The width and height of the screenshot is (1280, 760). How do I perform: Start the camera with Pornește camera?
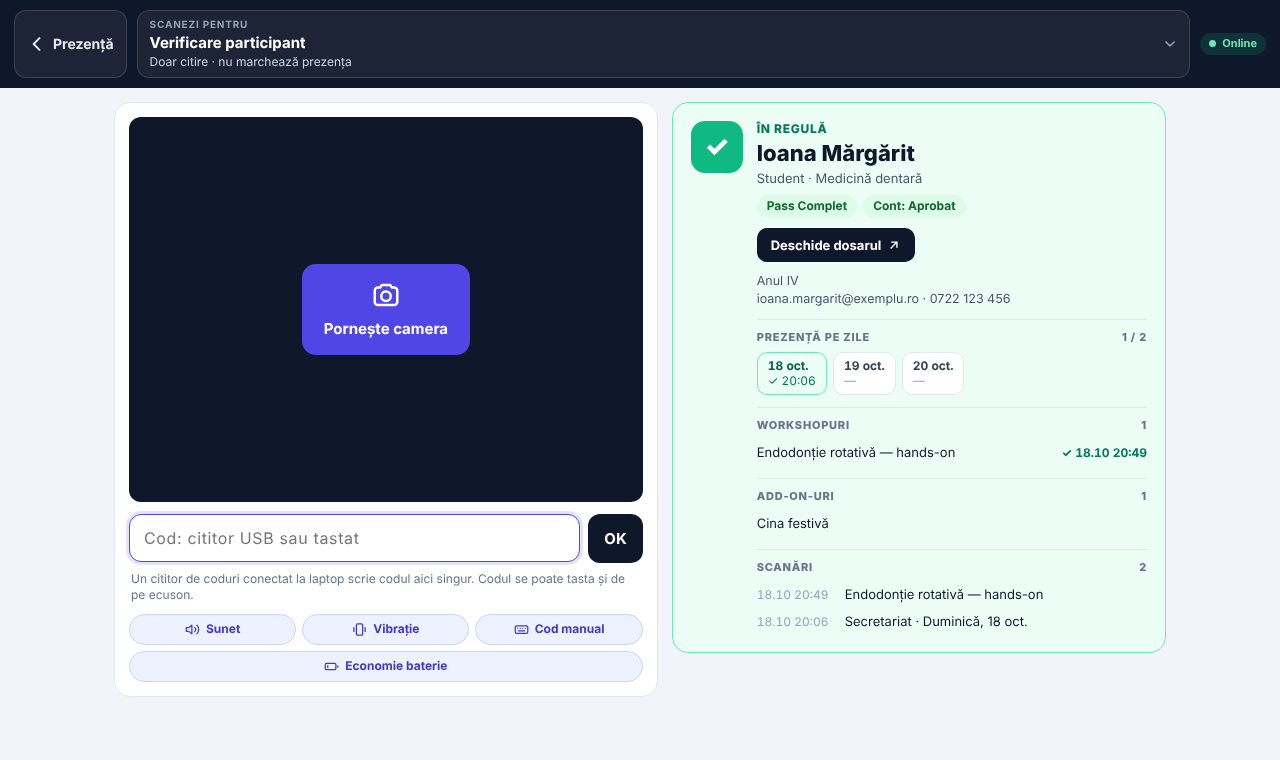[386, 309]
